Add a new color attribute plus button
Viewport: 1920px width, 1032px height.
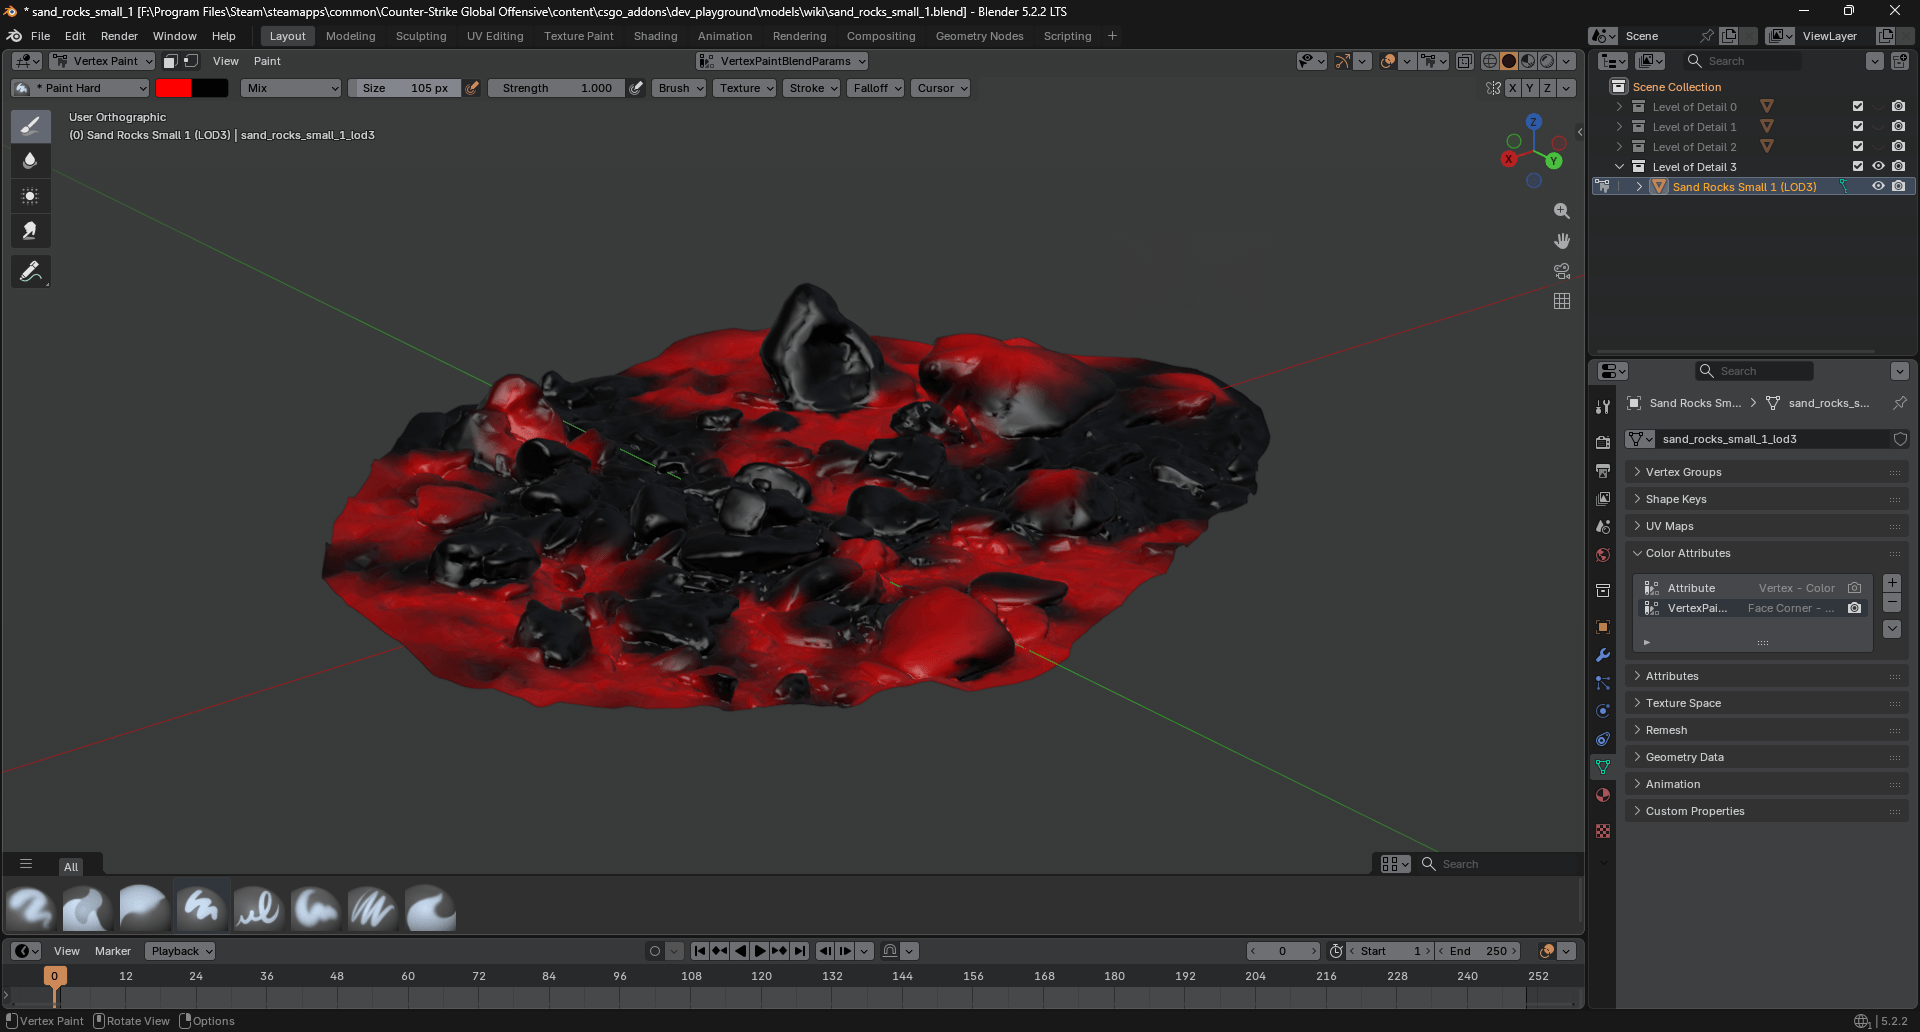pos(1892,583)
